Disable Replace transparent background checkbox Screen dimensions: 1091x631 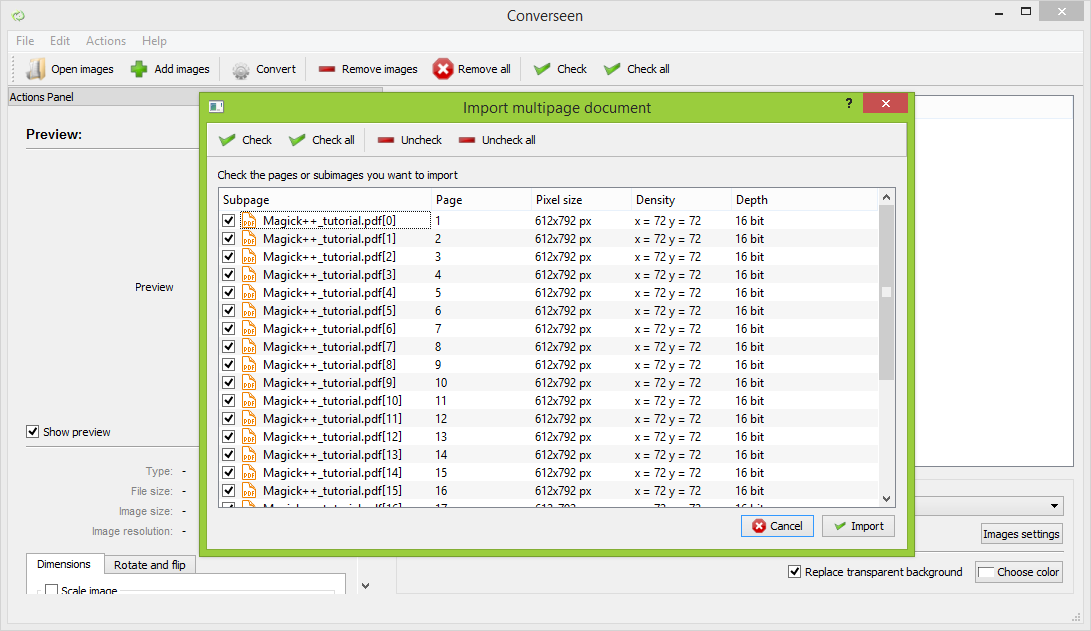[795, 572]
